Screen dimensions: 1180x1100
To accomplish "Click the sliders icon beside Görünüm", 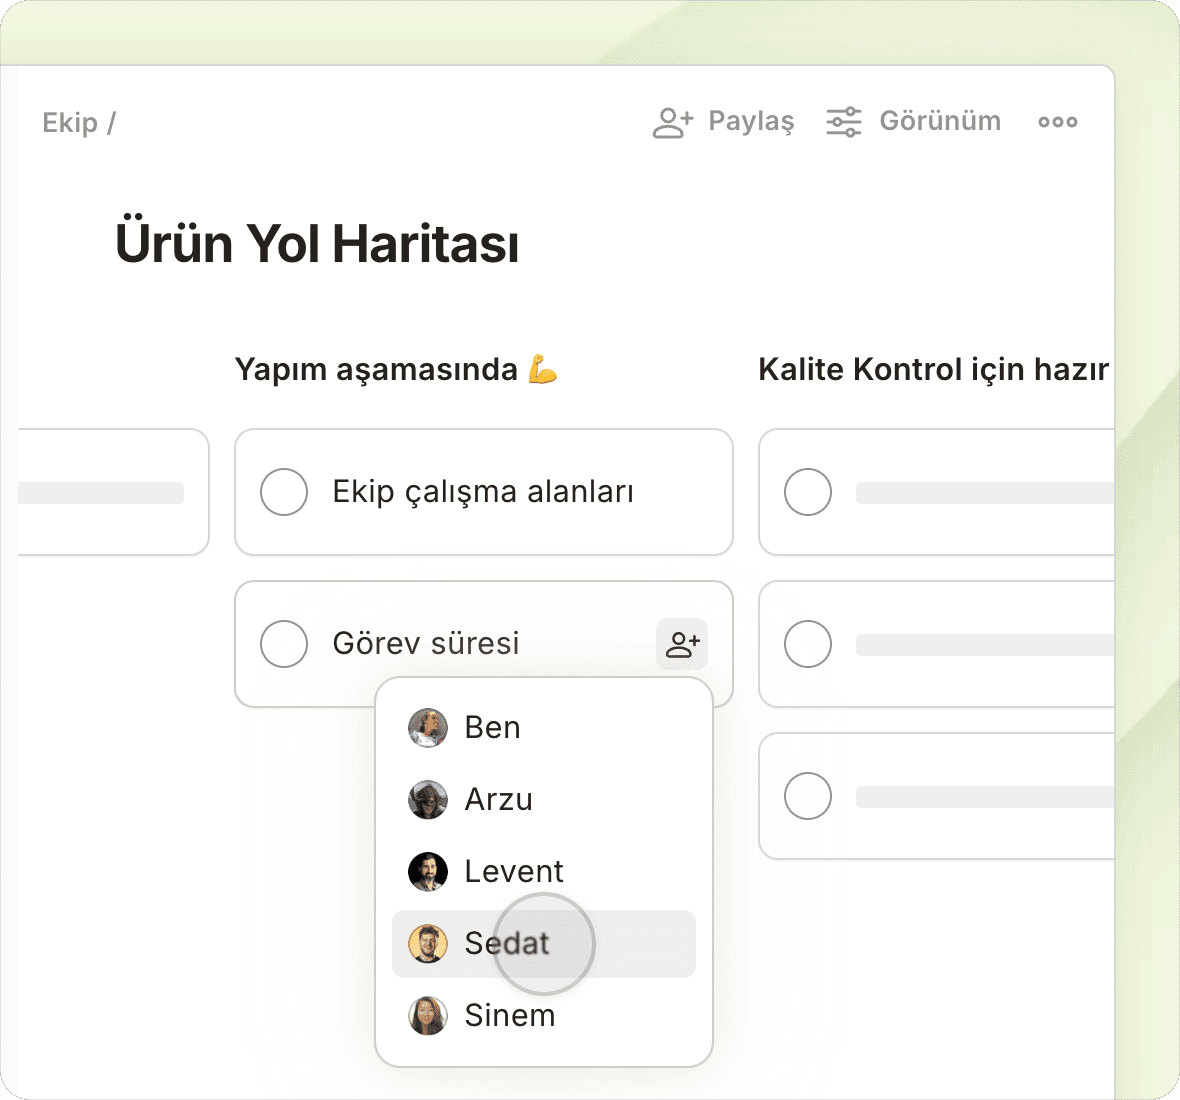I will click(843, 122).
